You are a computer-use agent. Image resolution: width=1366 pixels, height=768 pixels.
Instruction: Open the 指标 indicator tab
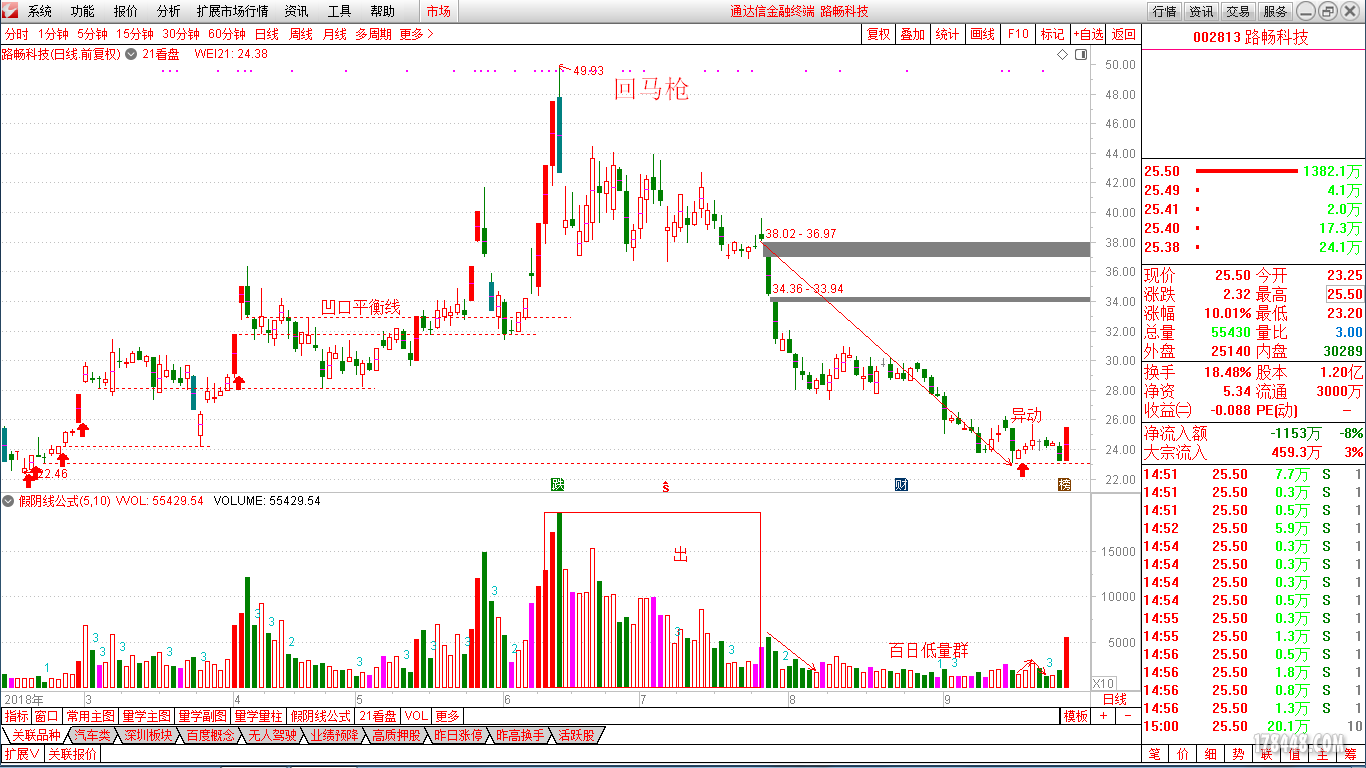tap(17, 716)
